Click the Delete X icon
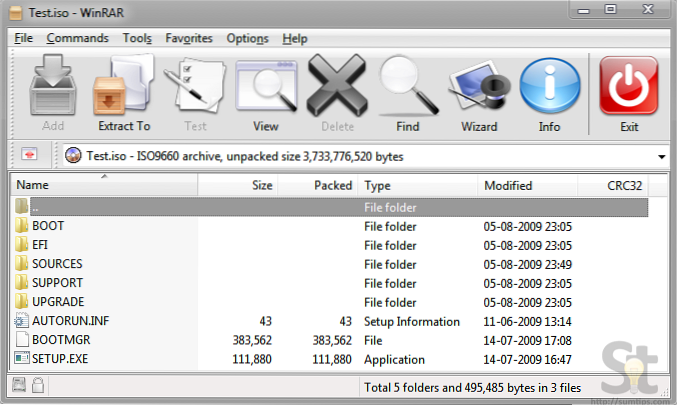The image size is (677, 405). pyautogui.click(x=337, y=94)
